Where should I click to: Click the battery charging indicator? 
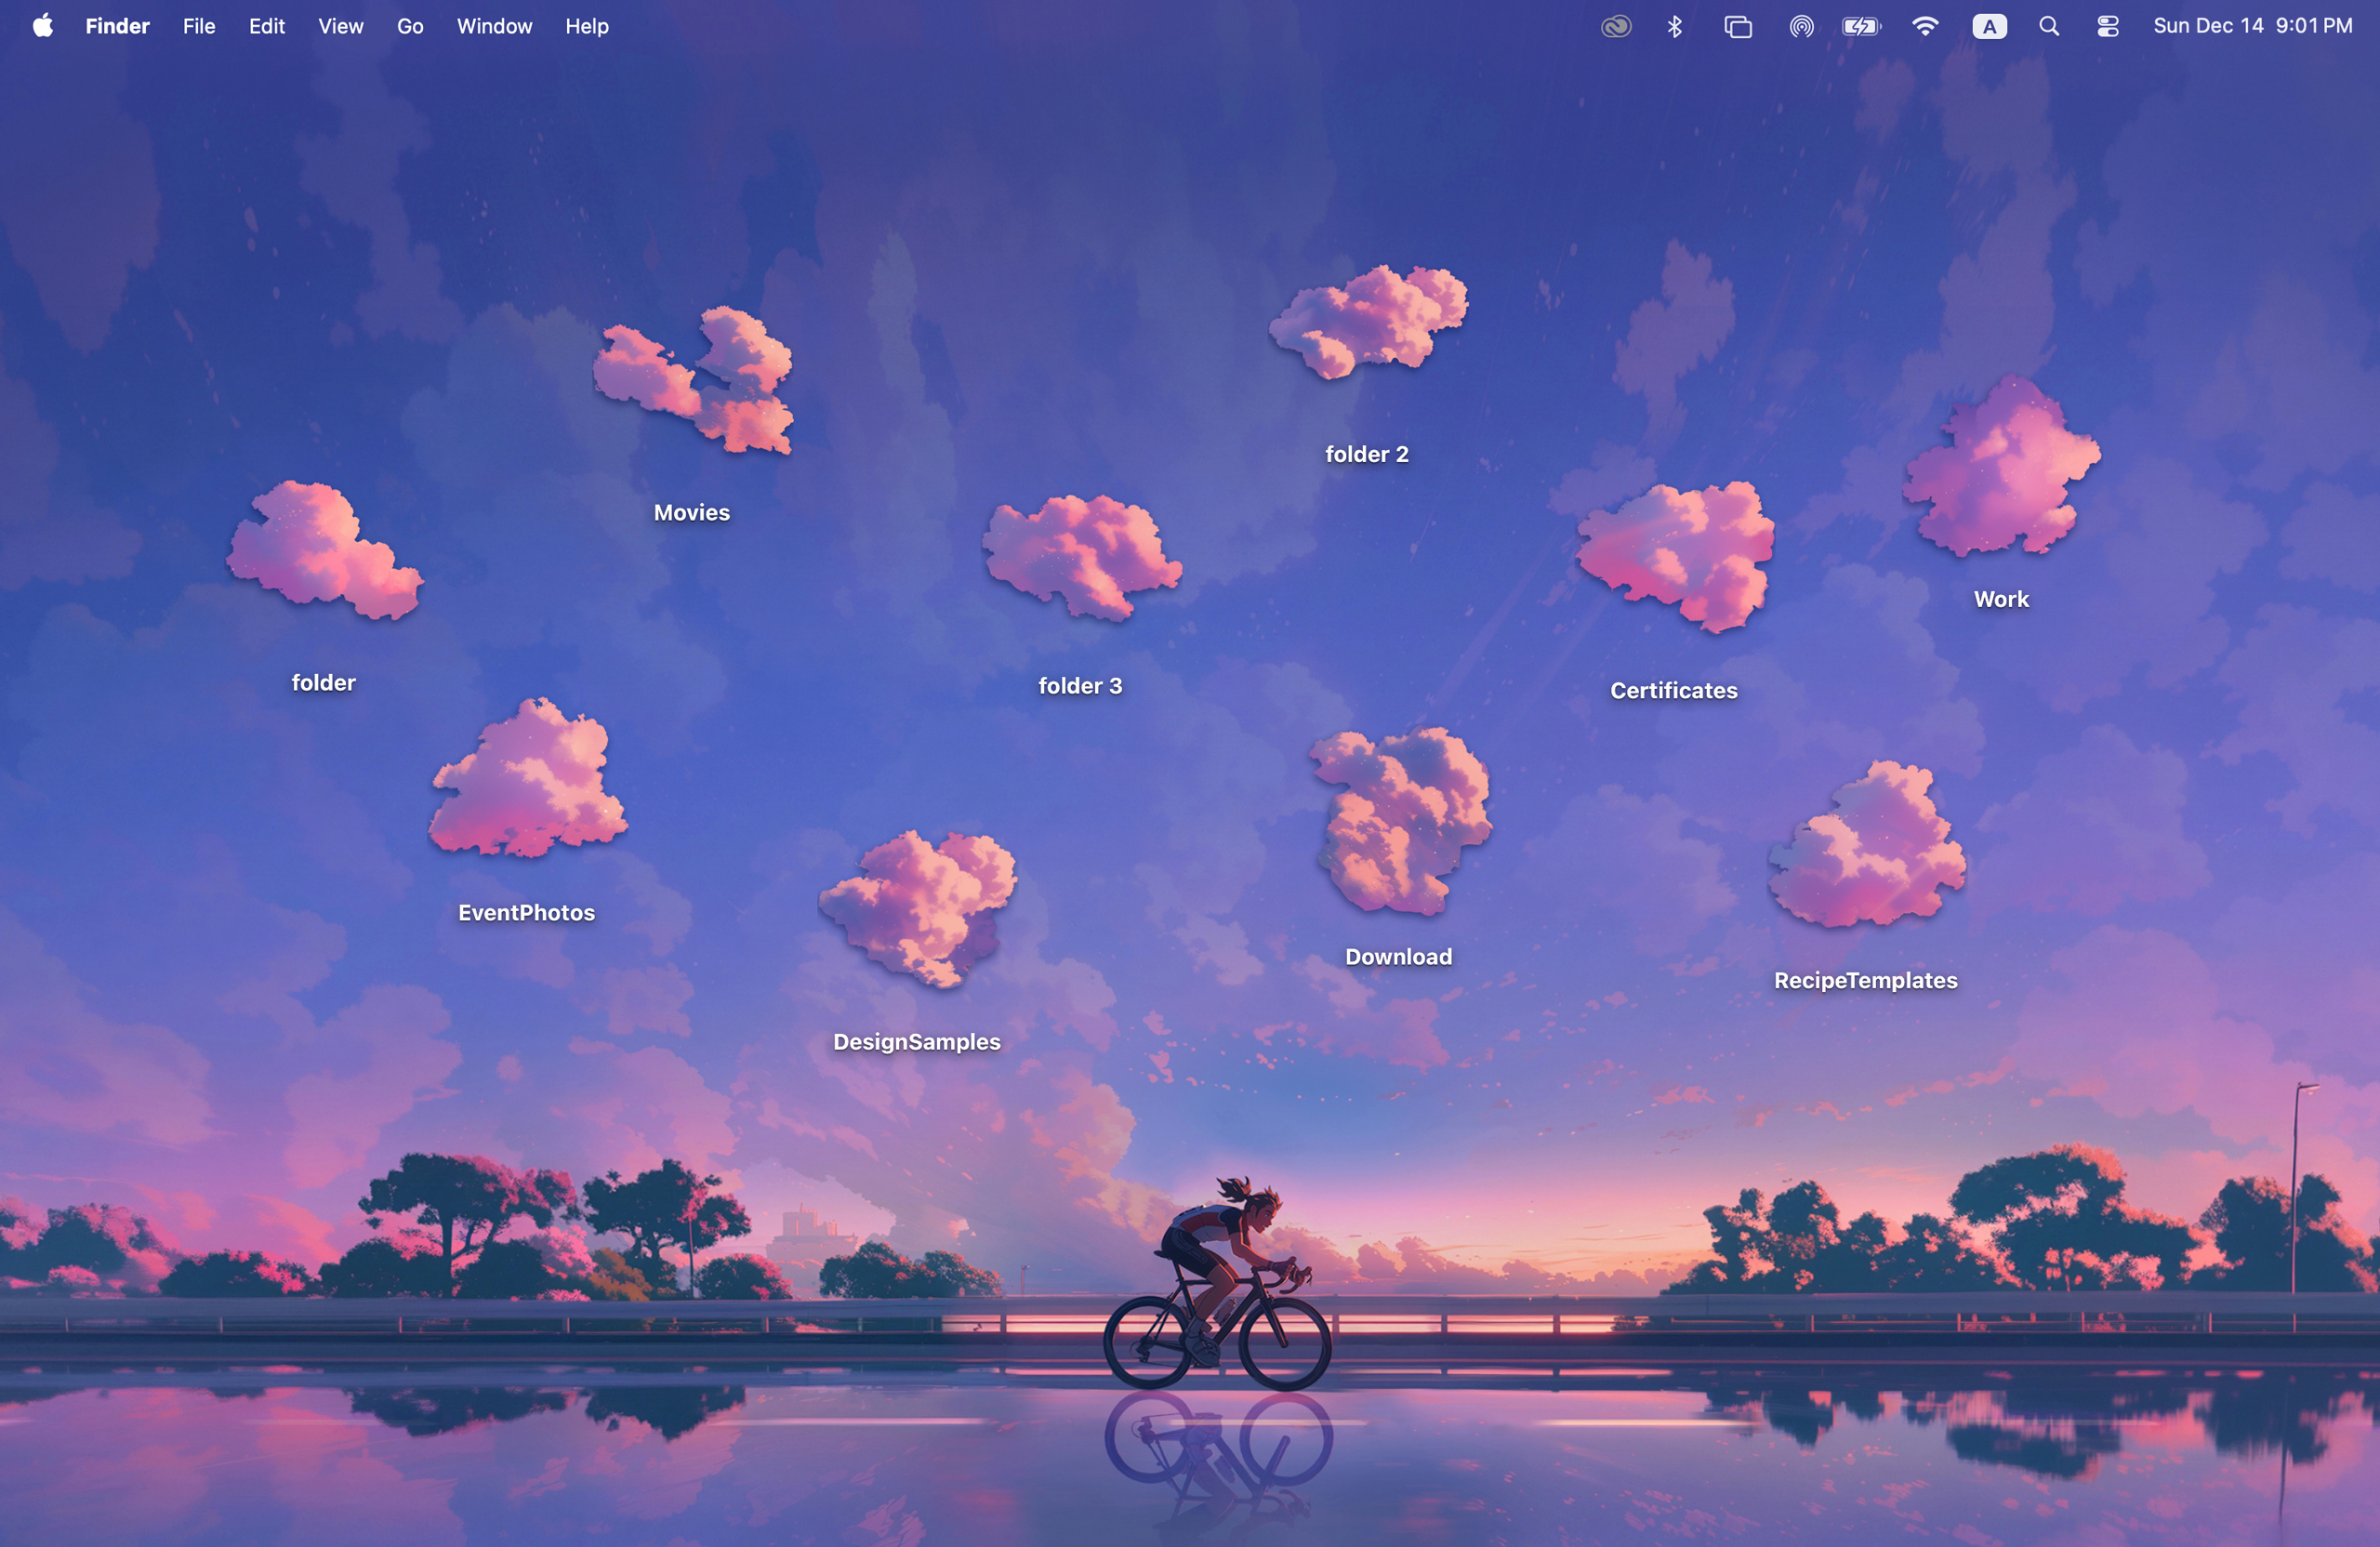(1861, 26)
